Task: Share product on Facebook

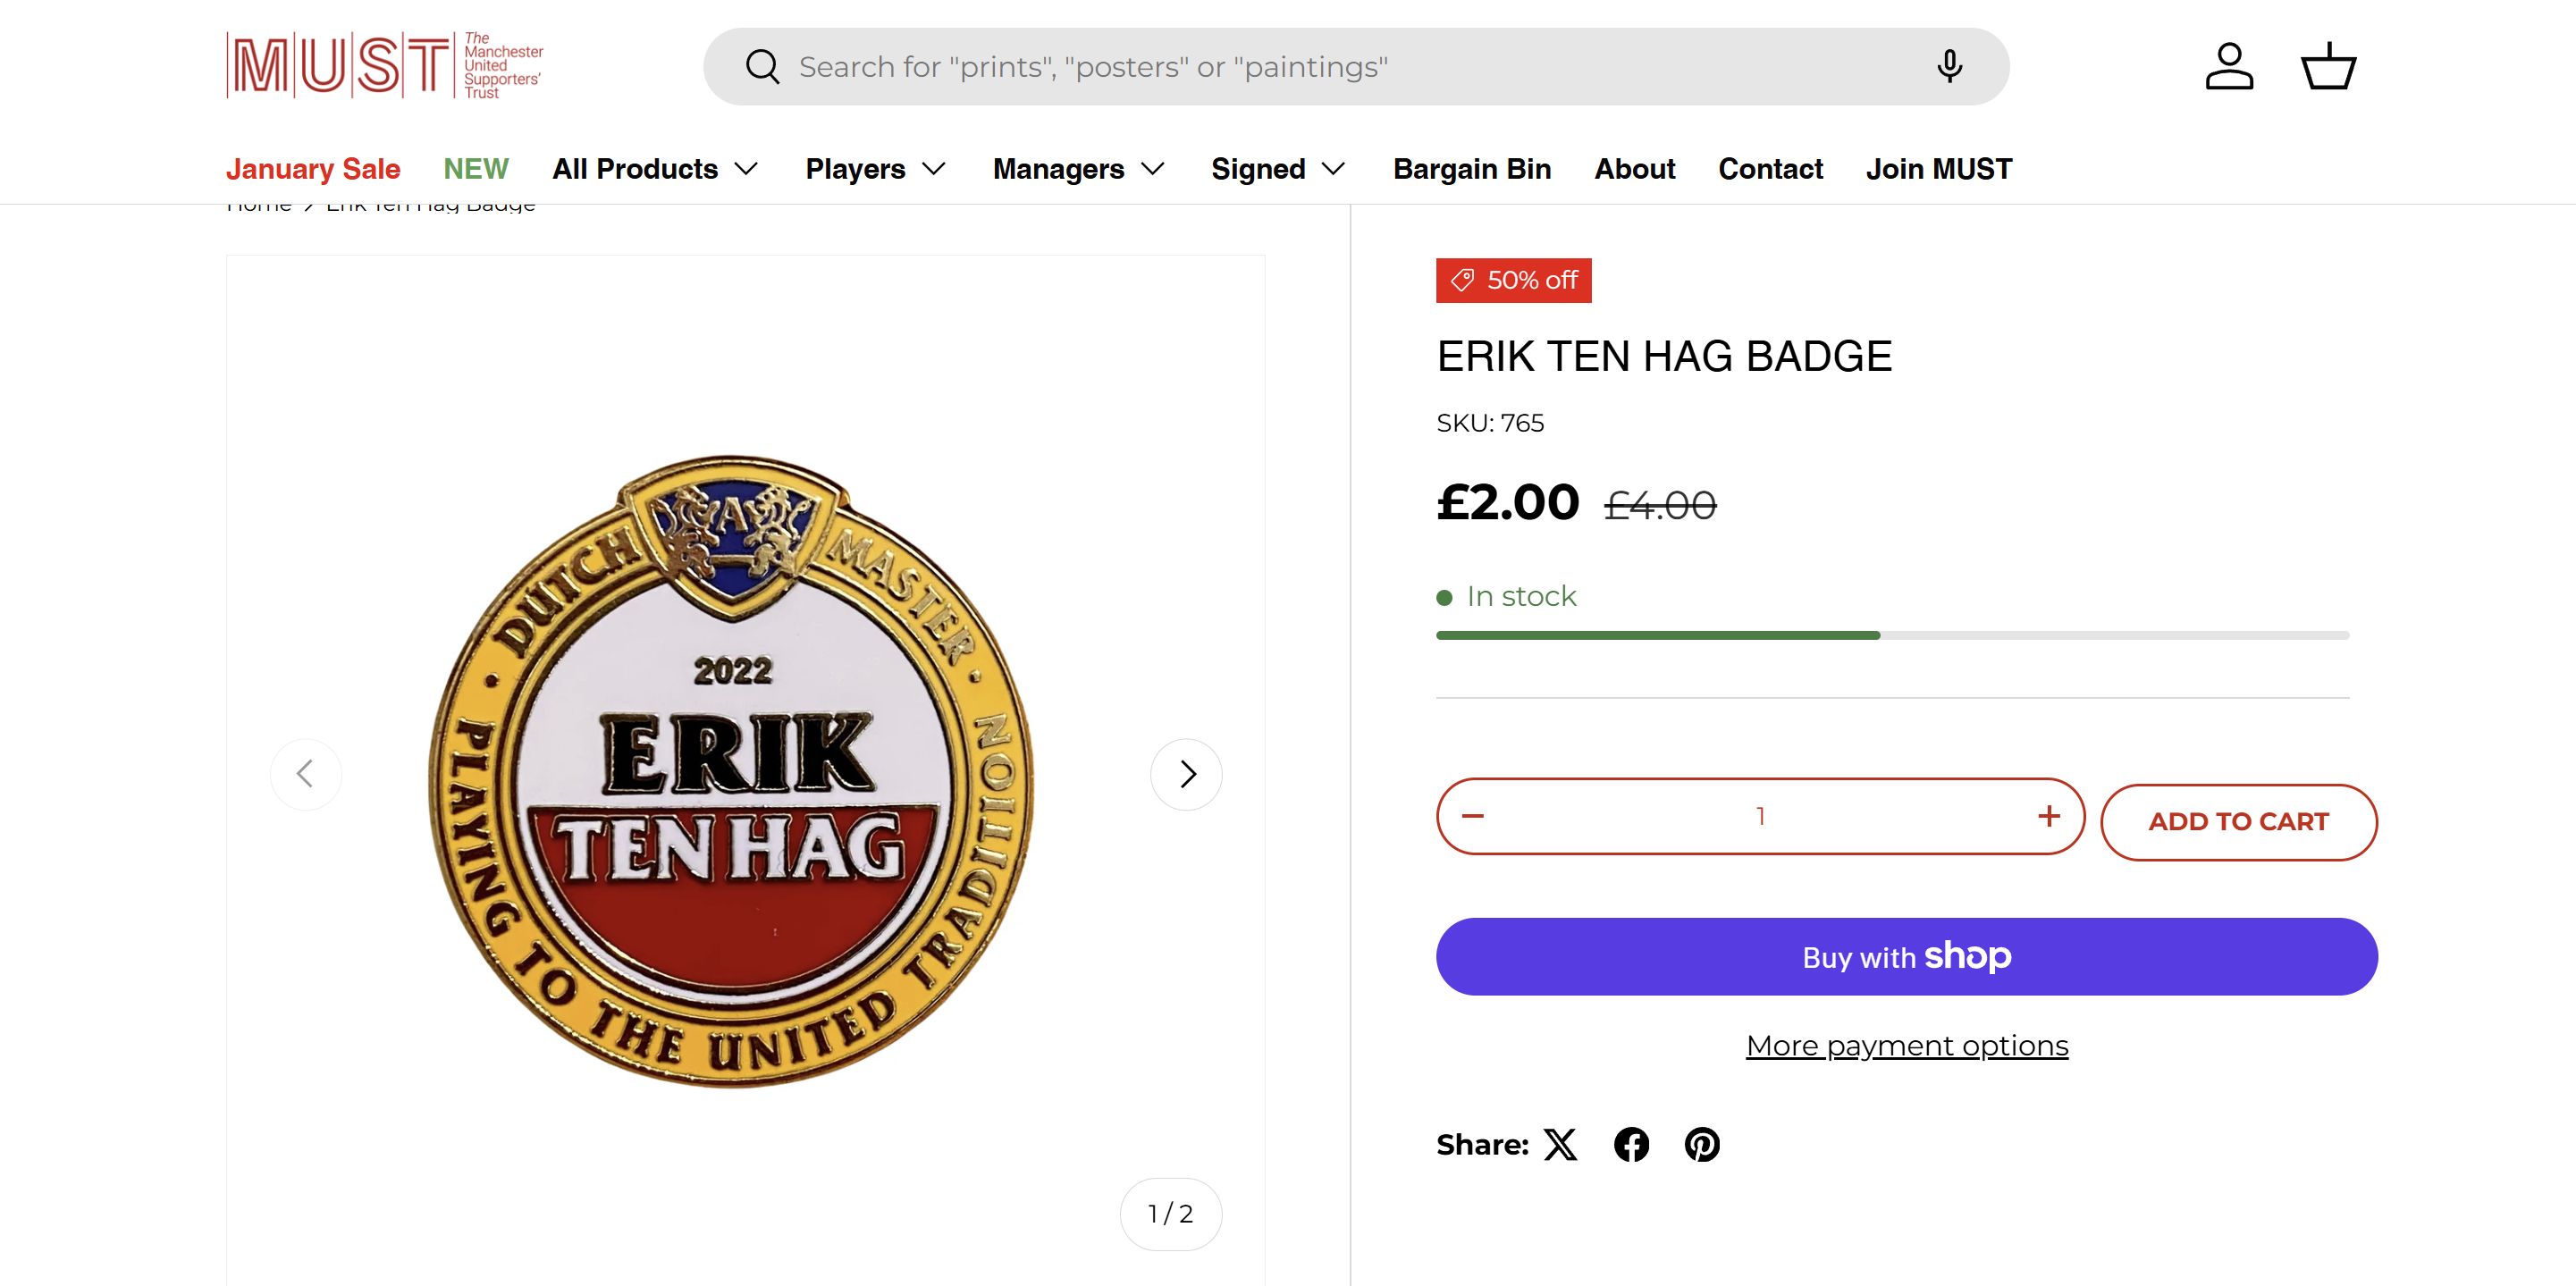Action: point(1631,1144)
